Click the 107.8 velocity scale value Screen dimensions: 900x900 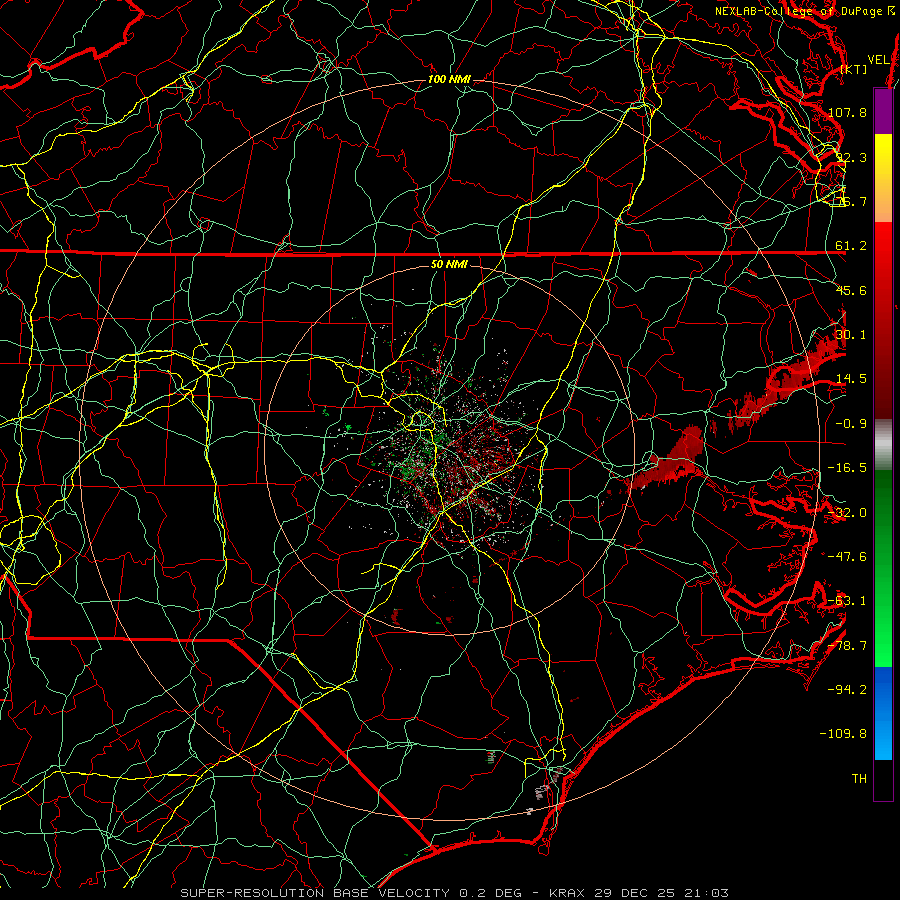point(847,112)
